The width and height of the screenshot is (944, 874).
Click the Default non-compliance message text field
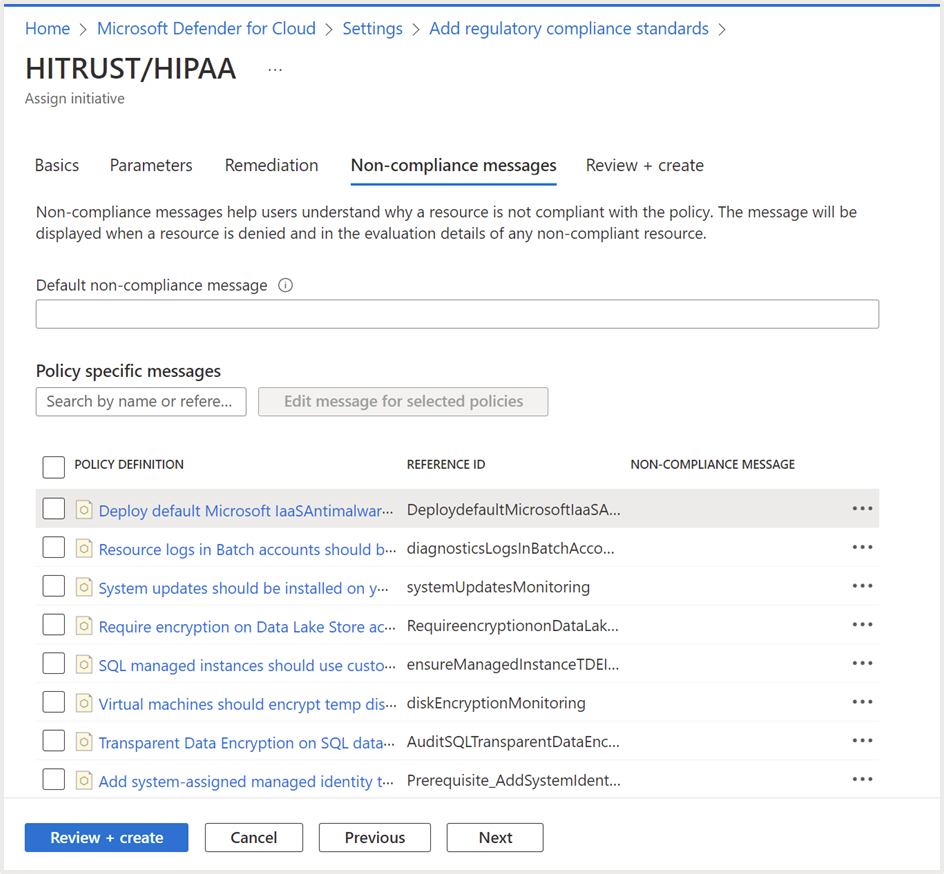[457, 315]
